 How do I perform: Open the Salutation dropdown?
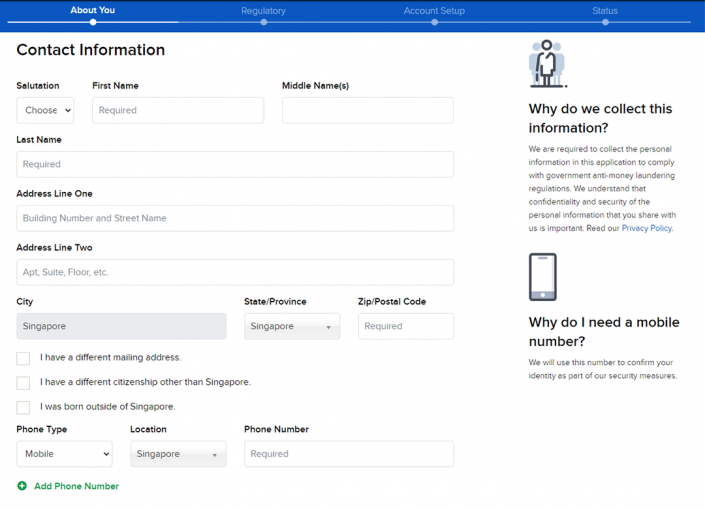pyautogui.click(x=45, y=111)
